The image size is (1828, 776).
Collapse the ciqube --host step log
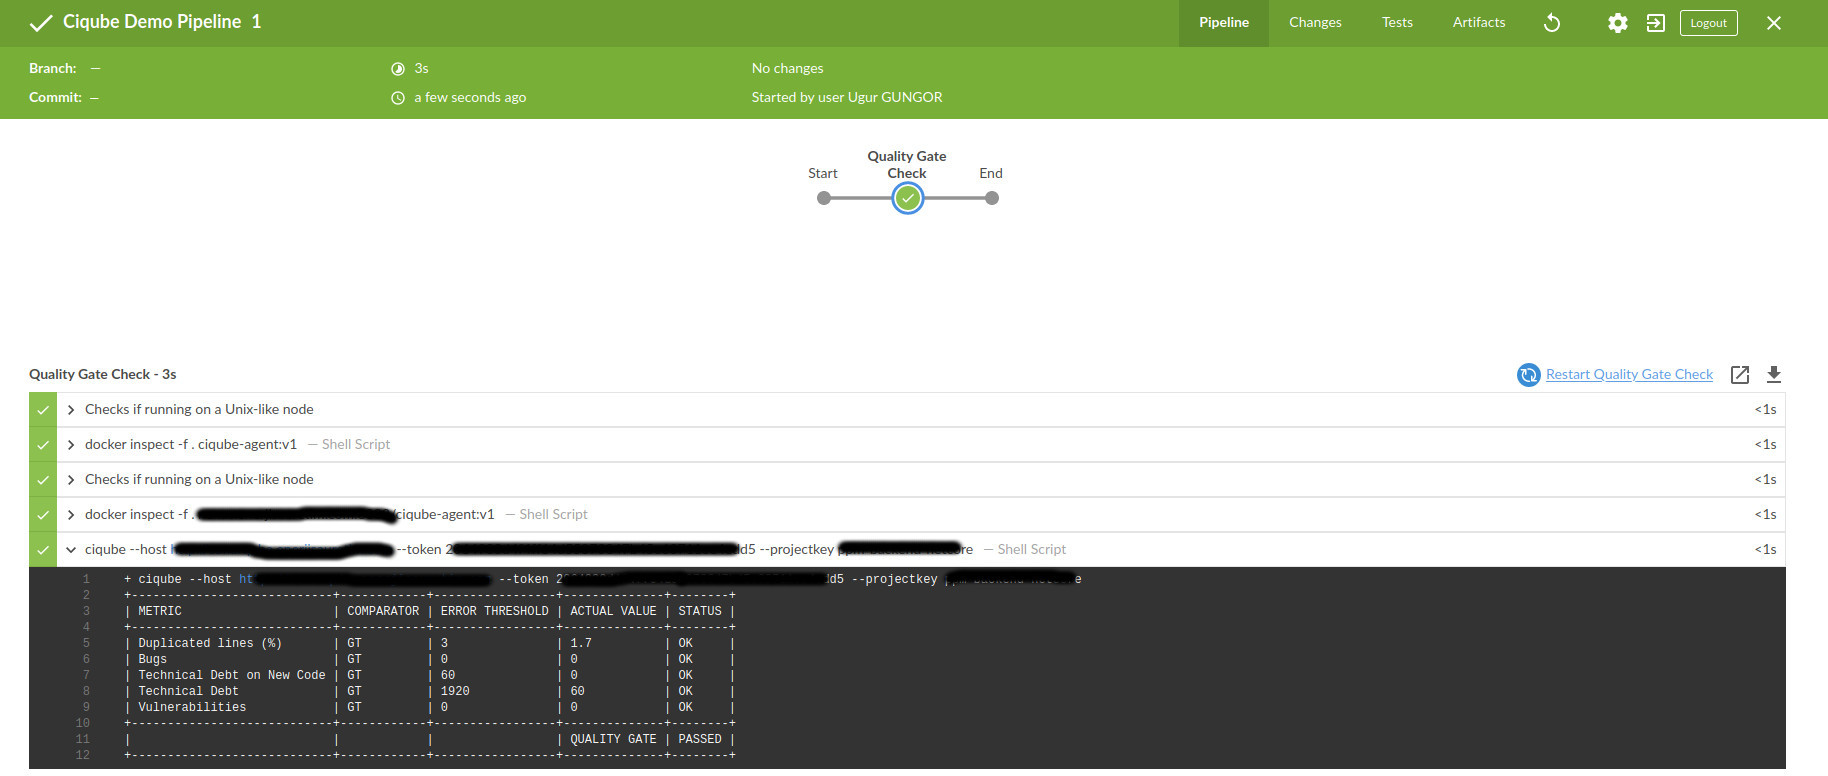coord(71,550)
